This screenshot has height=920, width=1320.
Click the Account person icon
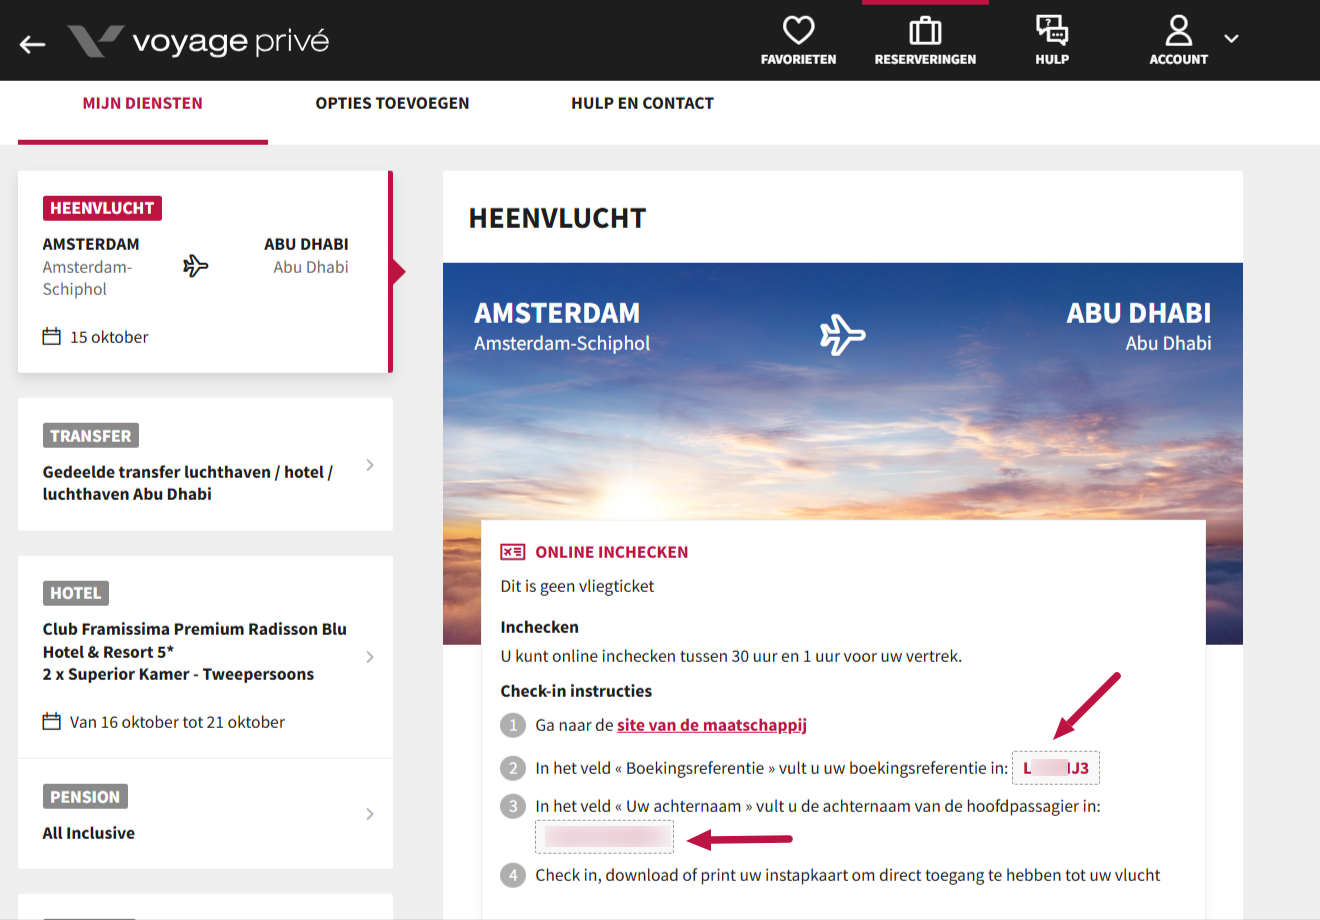click(x=1179, y=31)
